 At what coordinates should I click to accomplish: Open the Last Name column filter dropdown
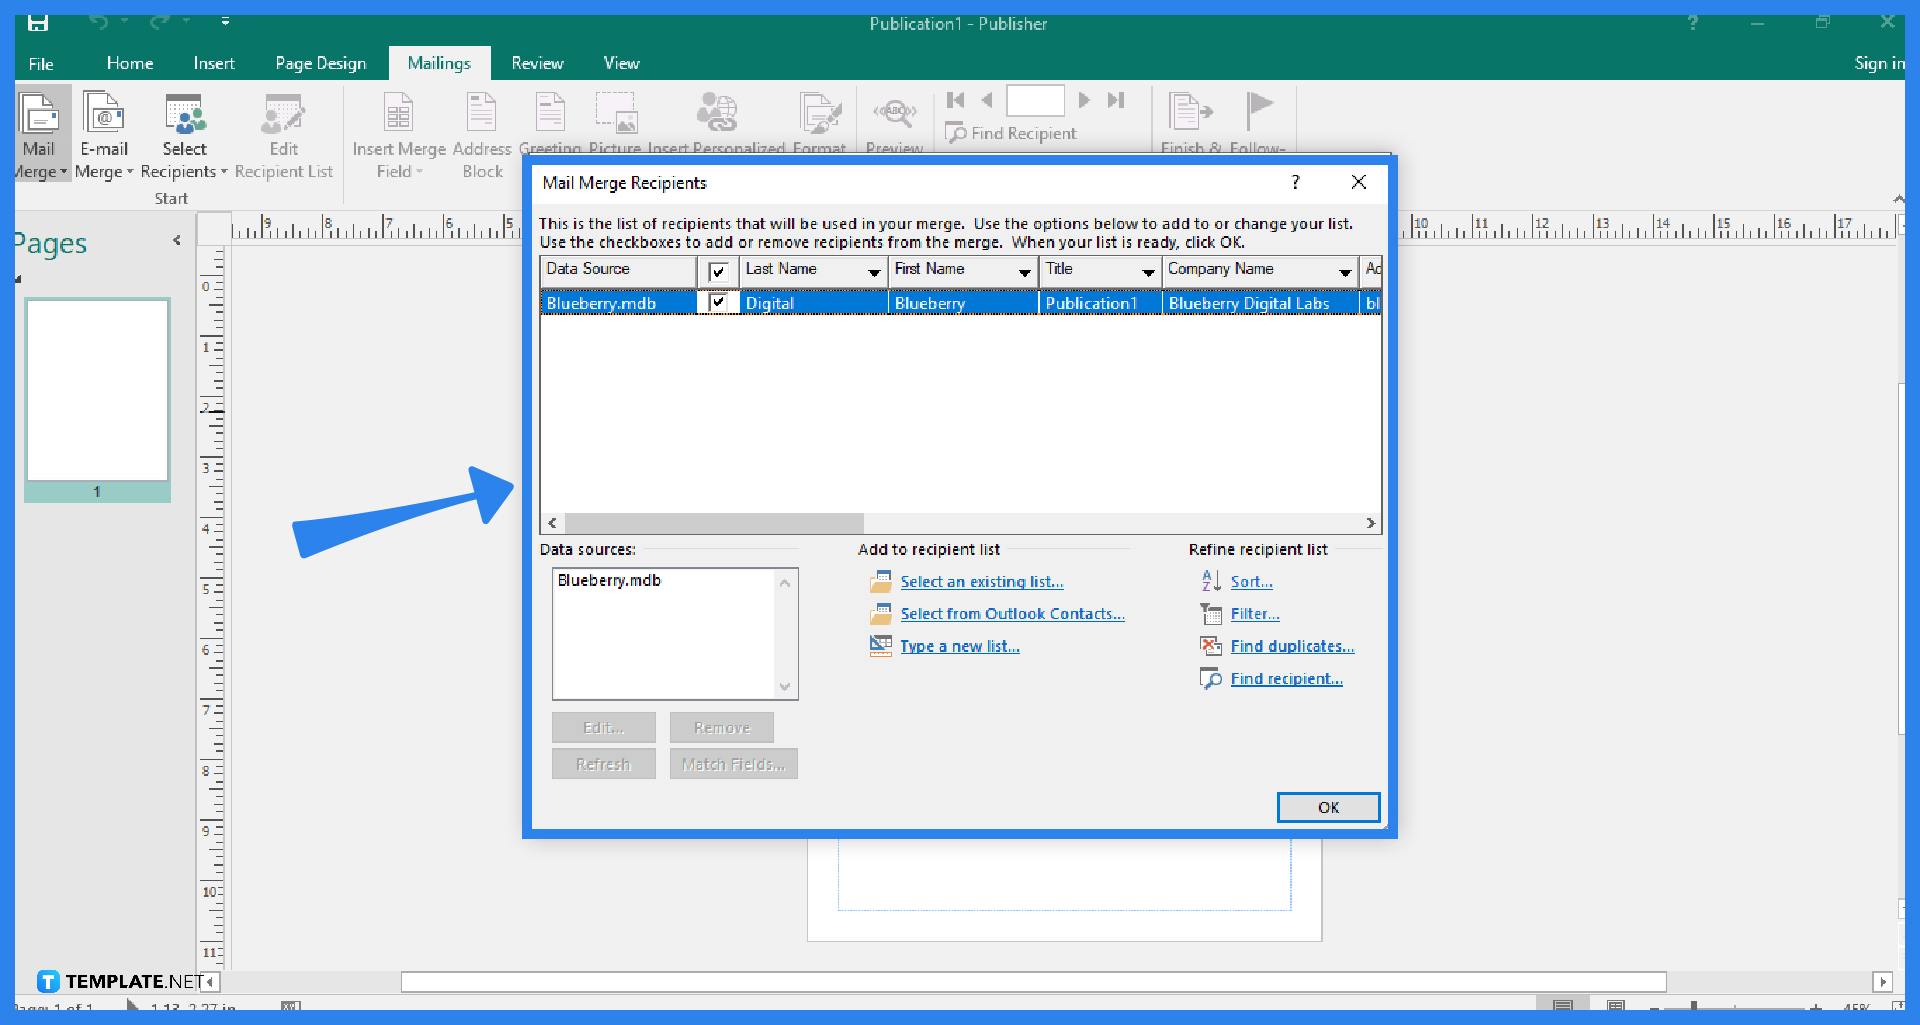click(874, 271)
